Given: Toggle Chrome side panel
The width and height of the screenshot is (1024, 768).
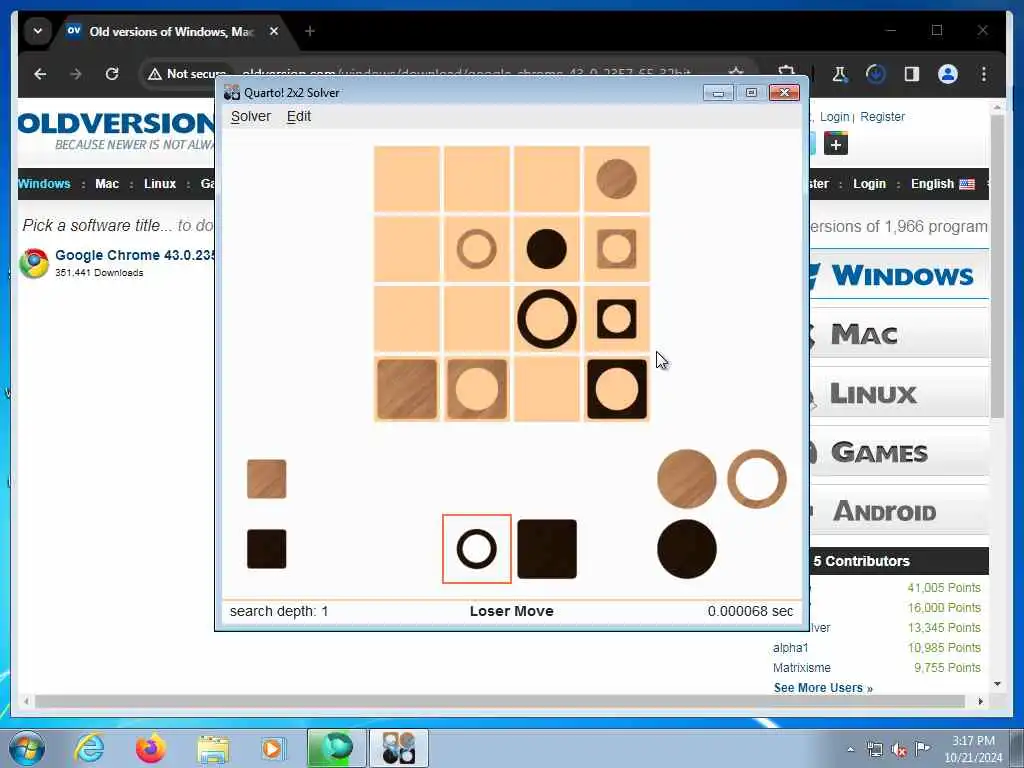Looking at the screenshot, I should click(912, 74).
